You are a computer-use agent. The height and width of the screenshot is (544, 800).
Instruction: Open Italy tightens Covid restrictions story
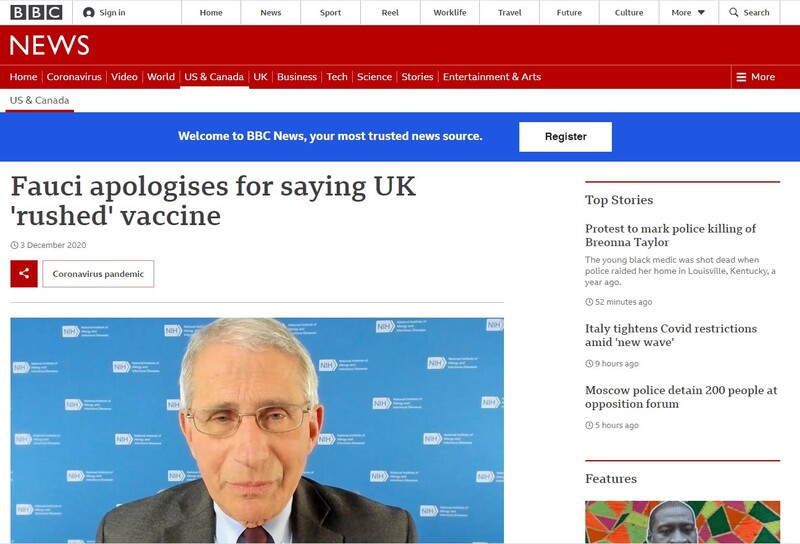click(x=671, y=335)
